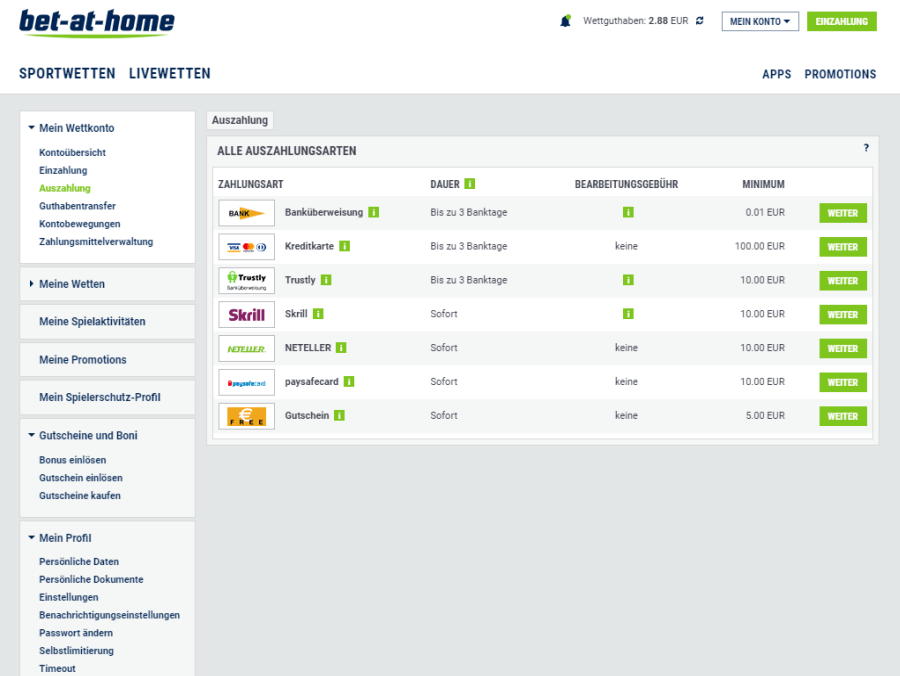
Task: Click WEITER for Skrill
Action: 843,314
